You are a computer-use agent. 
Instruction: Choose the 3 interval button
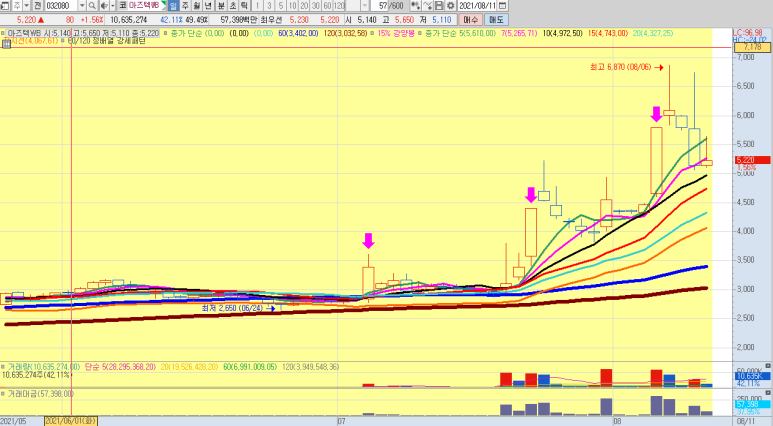(x=269, y=6)
